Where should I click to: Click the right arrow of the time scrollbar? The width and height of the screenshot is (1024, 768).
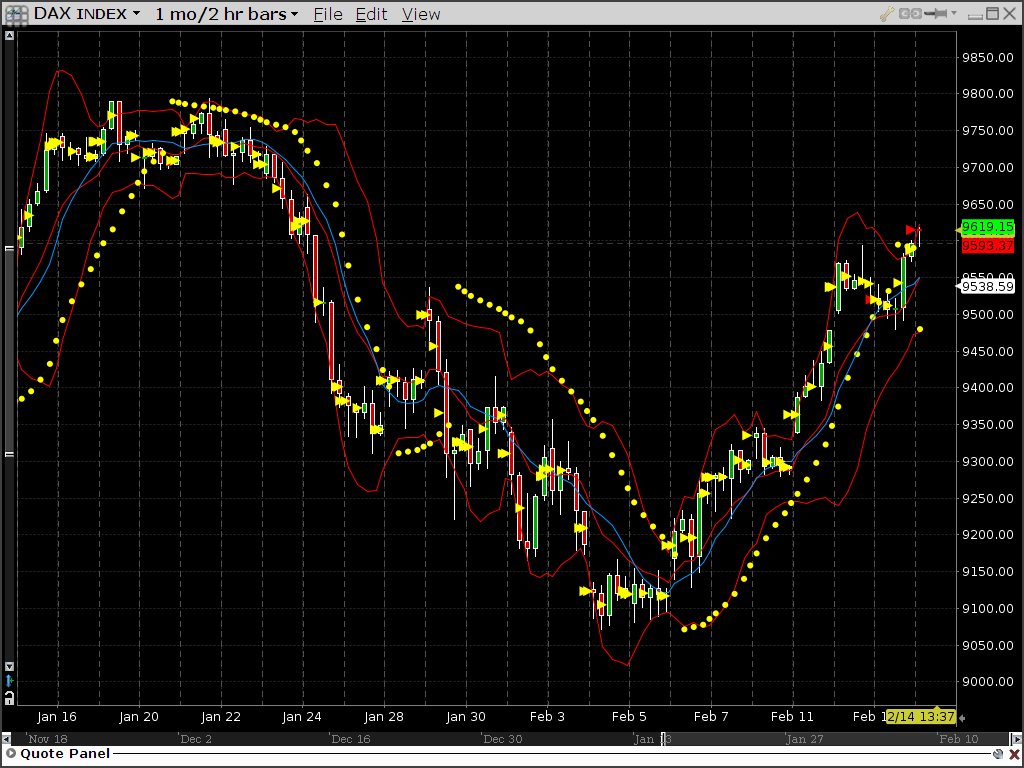click(x=1016, y=739)
